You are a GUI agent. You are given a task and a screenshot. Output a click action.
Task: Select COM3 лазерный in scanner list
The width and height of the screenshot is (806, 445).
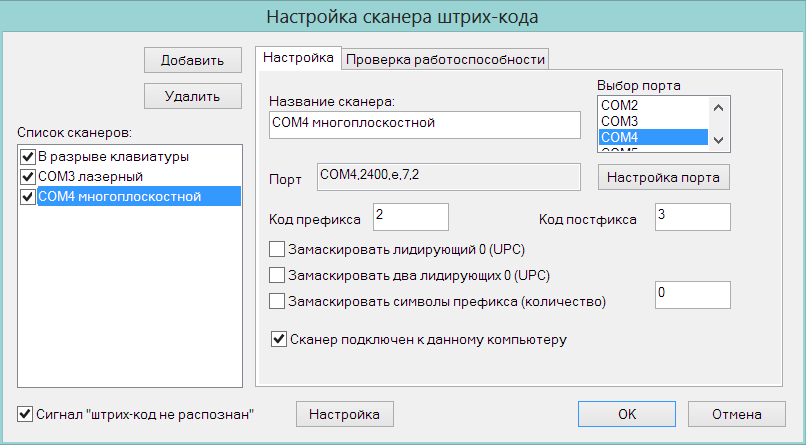pos(90,176)
